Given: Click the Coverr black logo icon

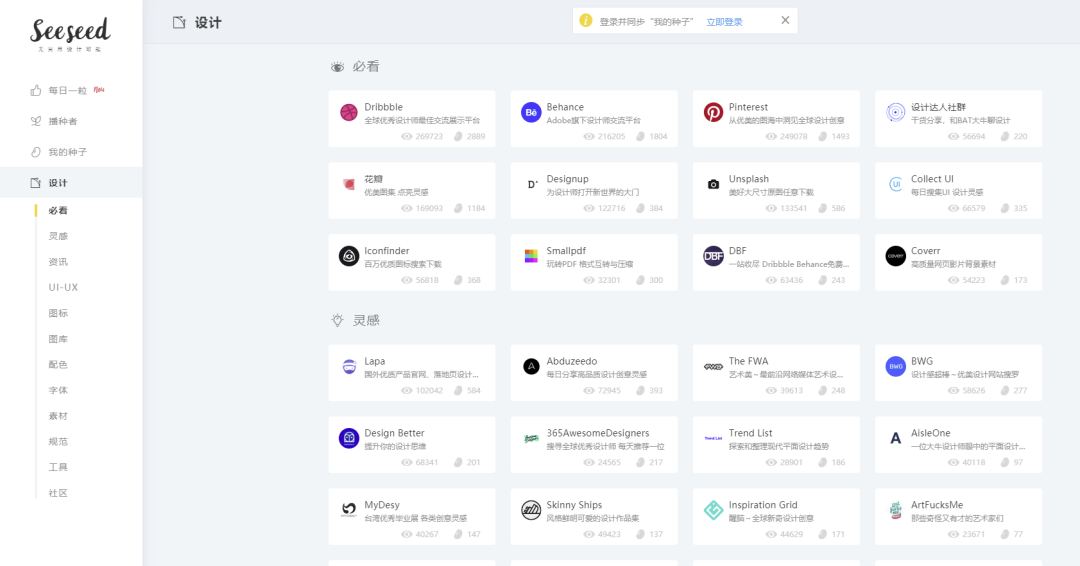Looking at the screenshot, I should tap(895, 256).
